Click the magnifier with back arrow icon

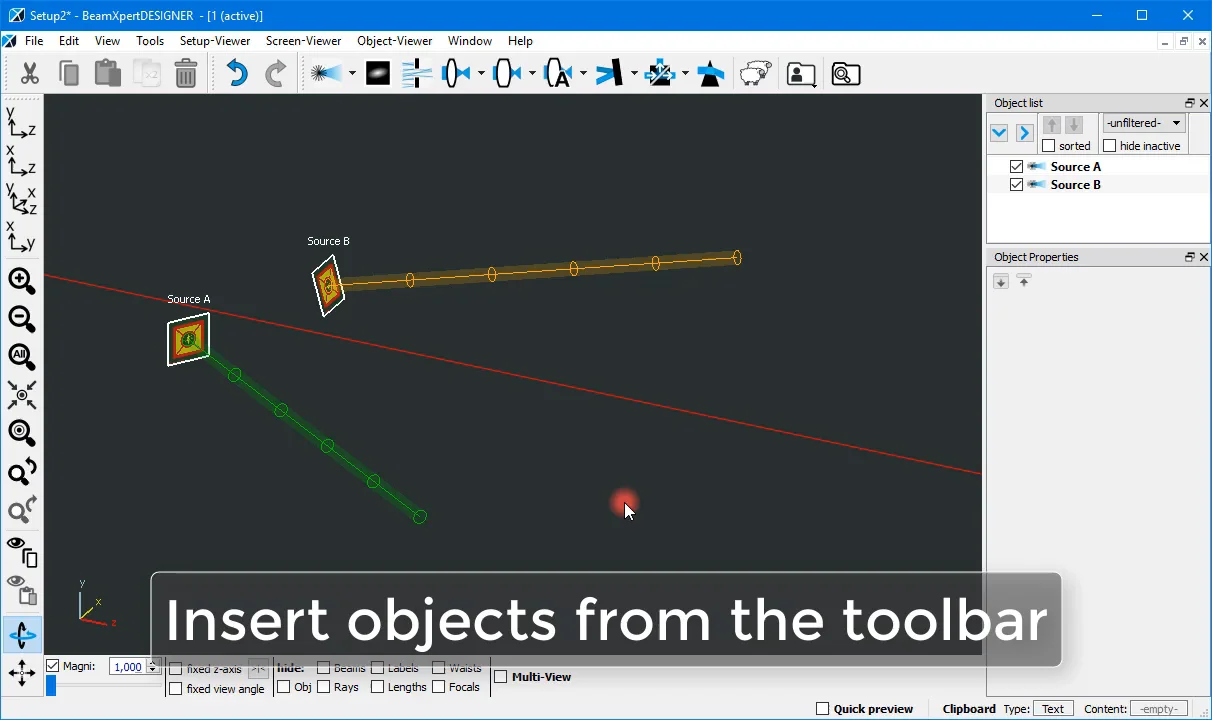[22, 471]
